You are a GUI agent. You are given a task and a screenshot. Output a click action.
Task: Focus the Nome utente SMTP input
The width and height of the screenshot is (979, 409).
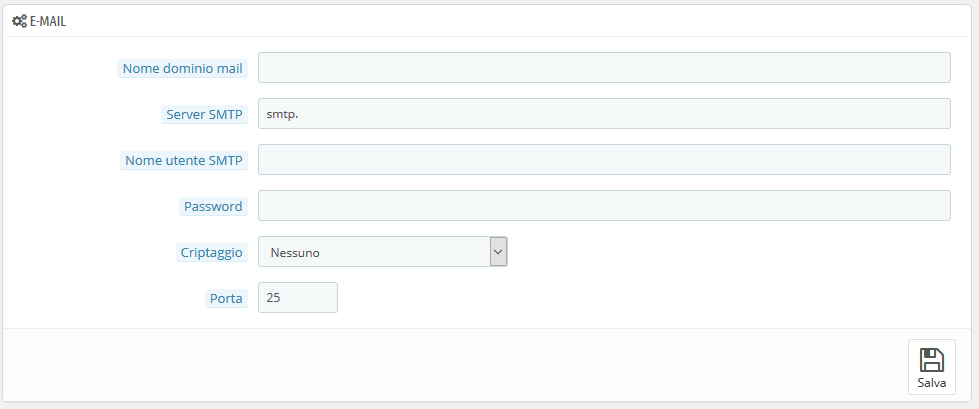click(604, 160)
